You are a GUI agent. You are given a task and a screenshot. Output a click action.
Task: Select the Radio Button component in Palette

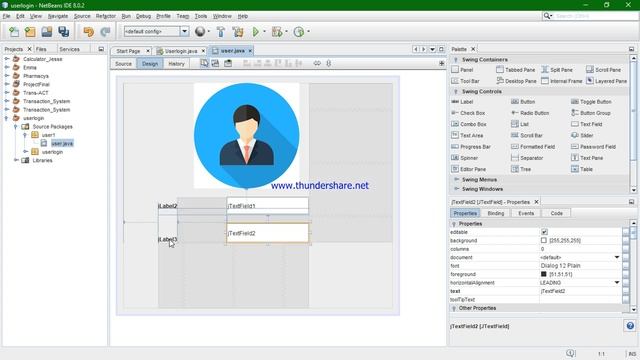tap(530, 113)
